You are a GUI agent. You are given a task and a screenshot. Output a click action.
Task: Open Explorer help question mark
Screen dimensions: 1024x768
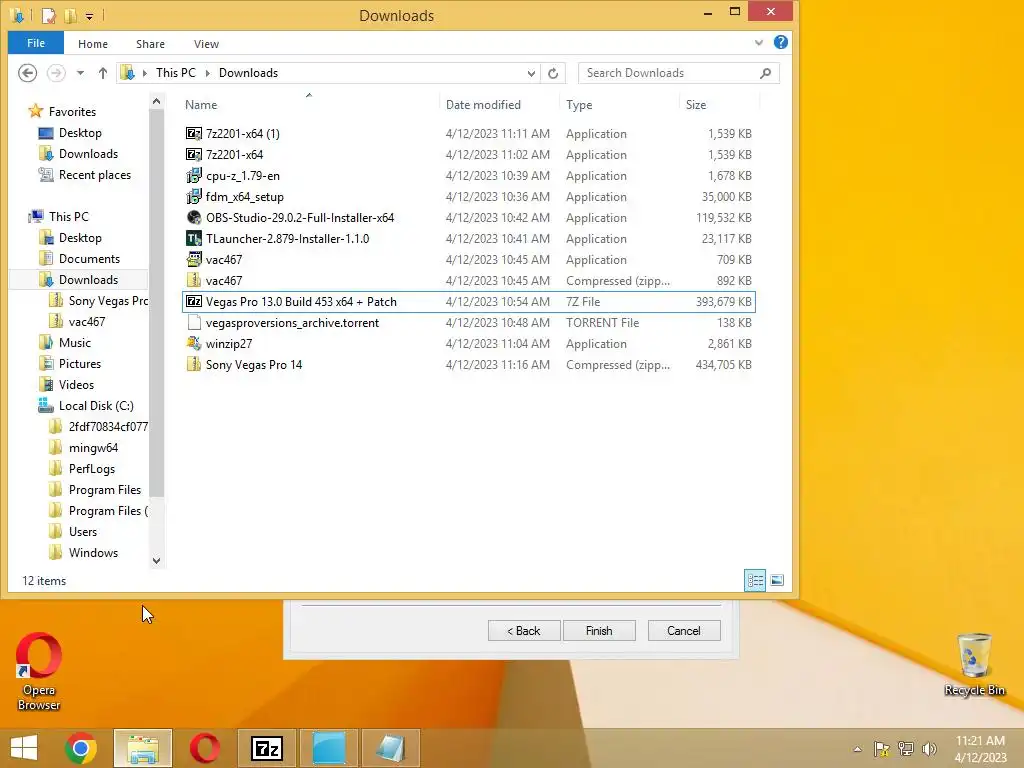point(780,42)
